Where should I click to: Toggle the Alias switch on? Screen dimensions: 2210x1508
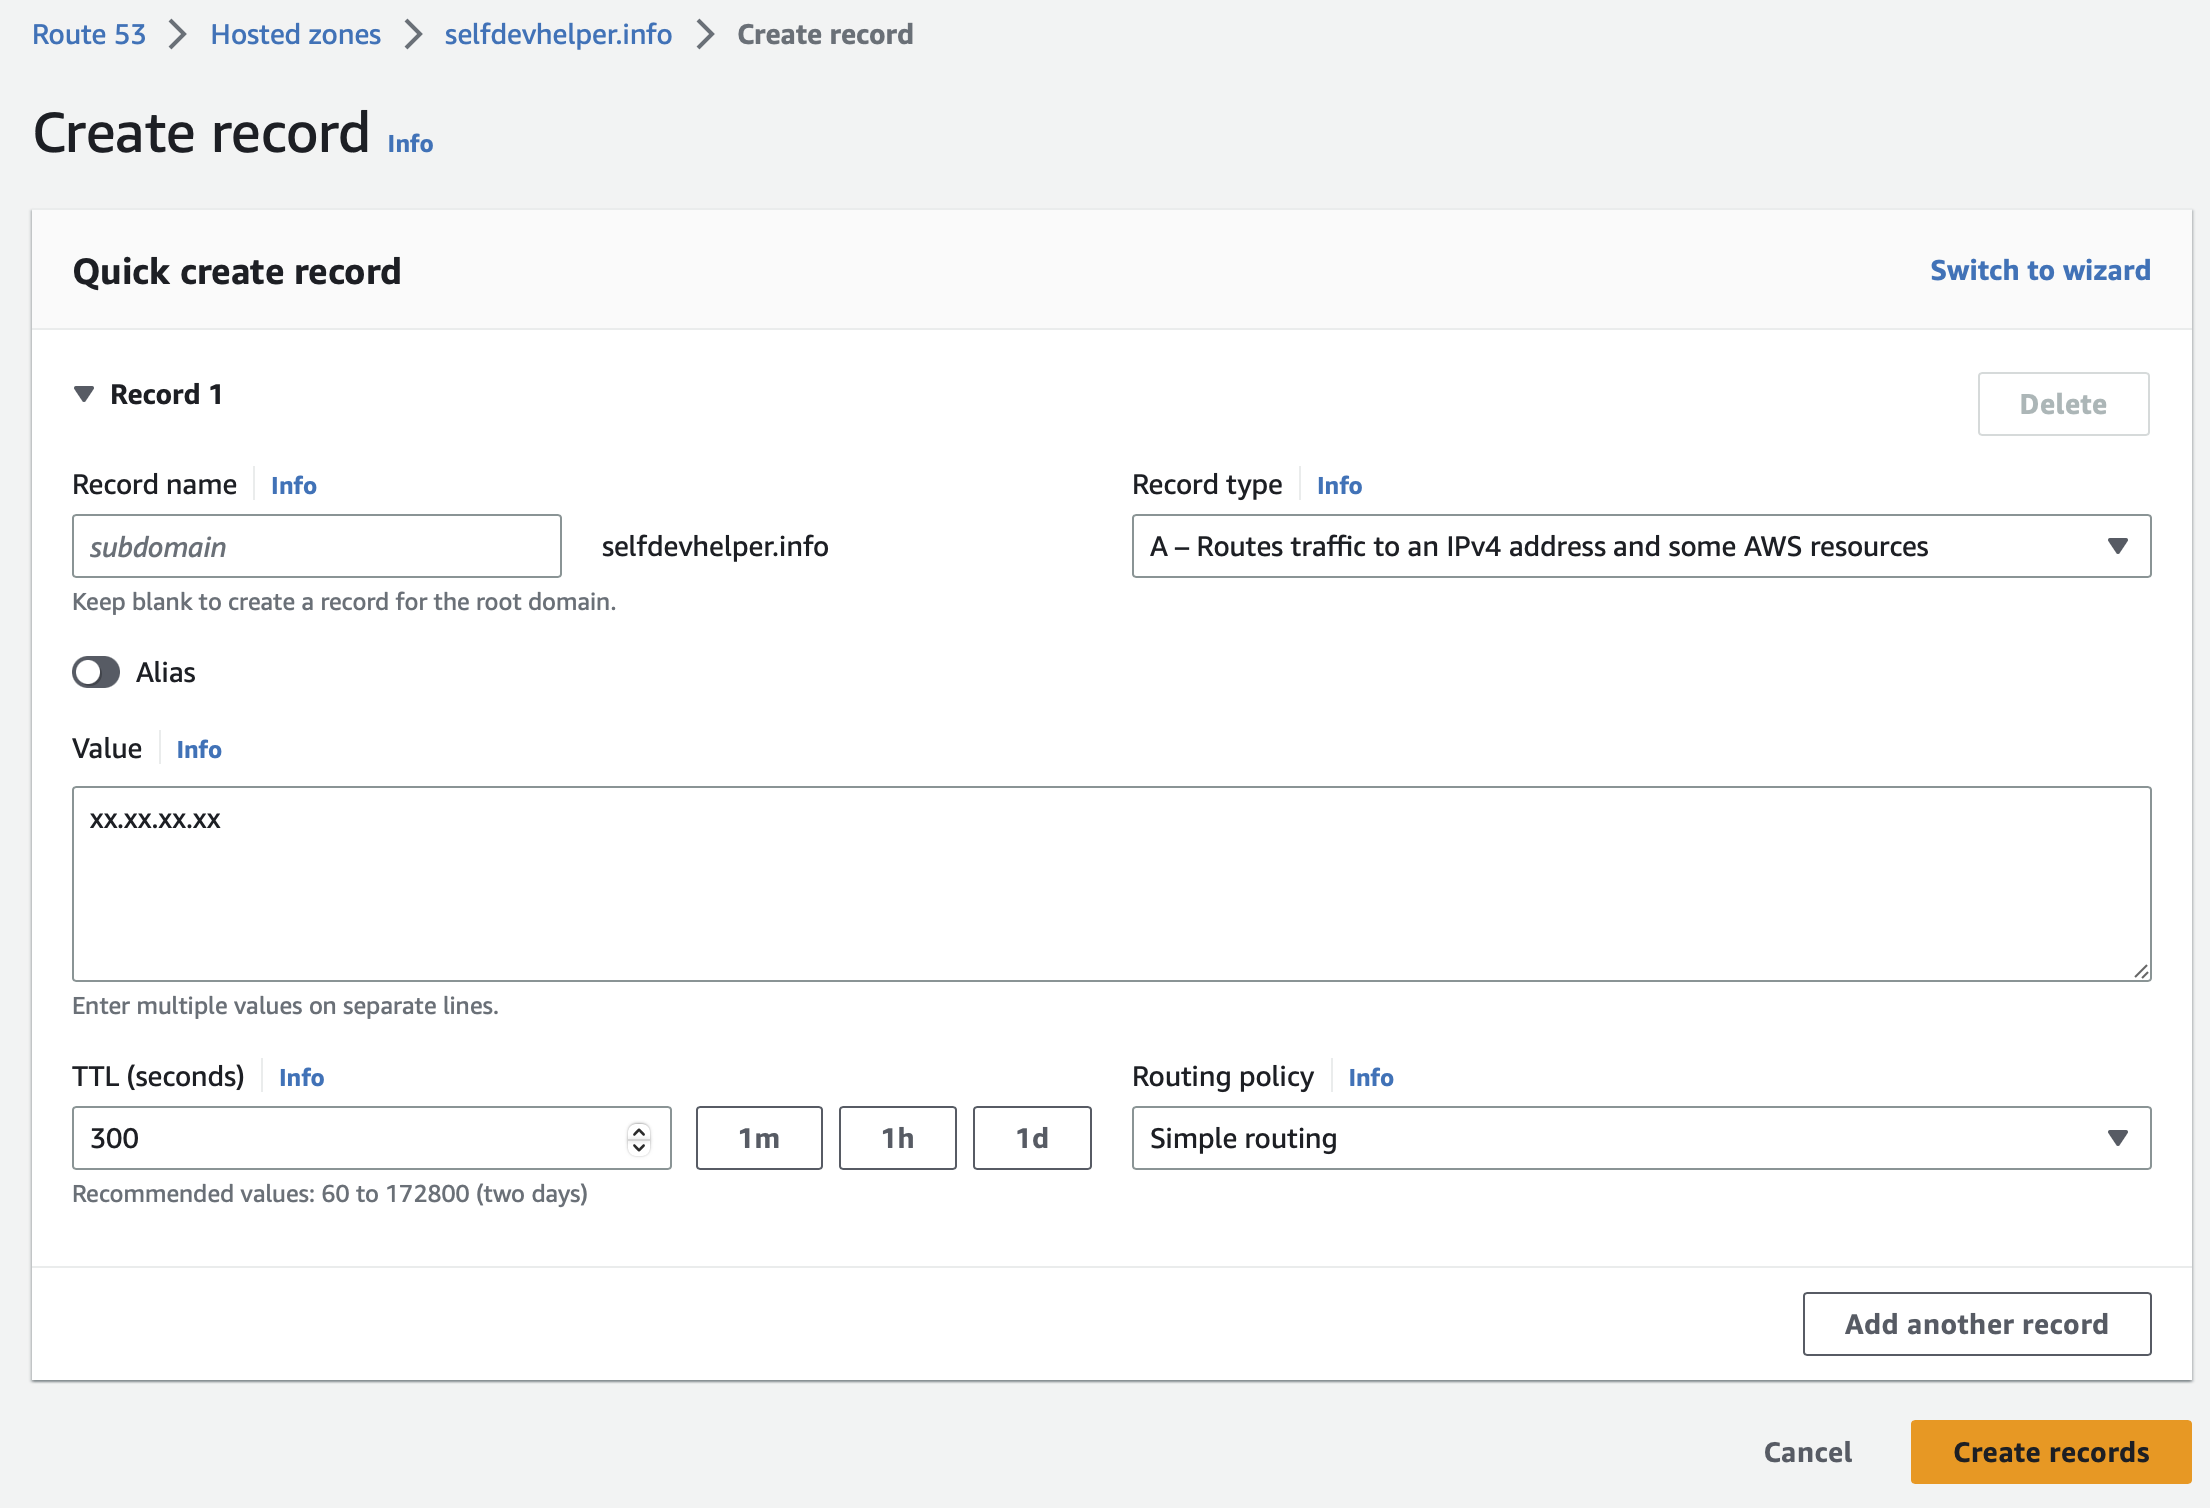96,672
